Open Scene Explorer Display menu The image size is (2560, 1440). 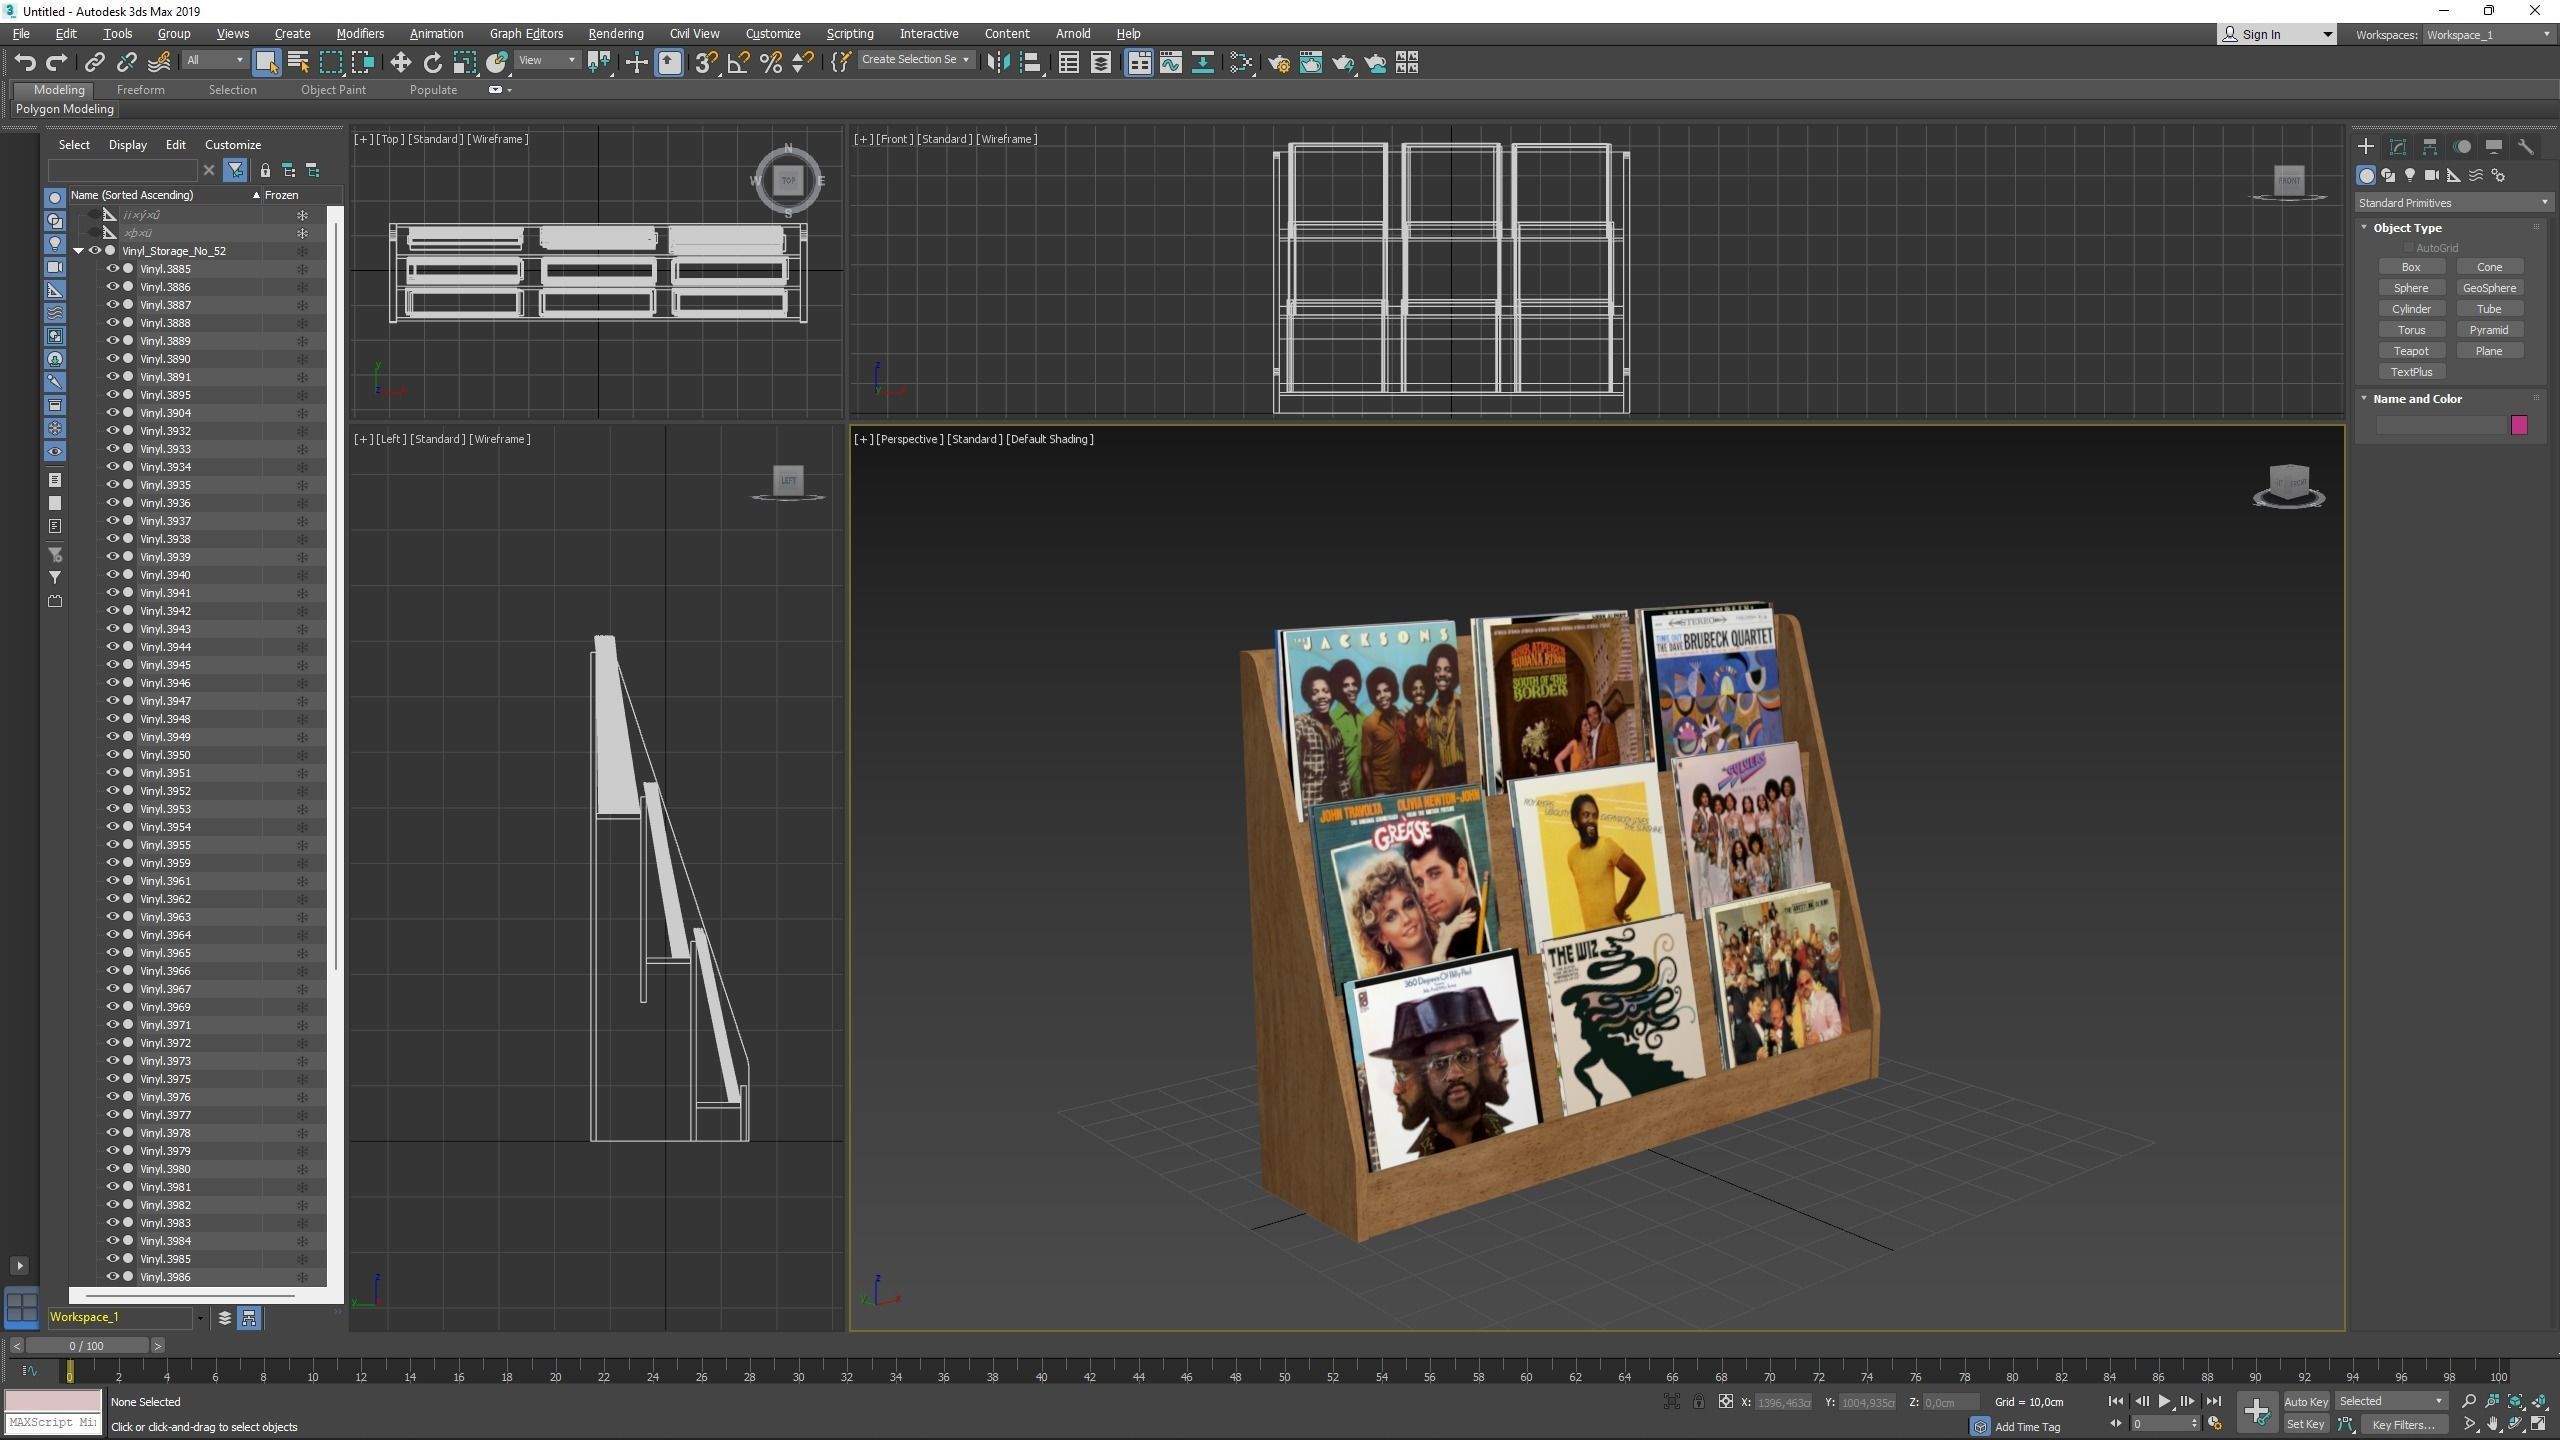(127, 145)
